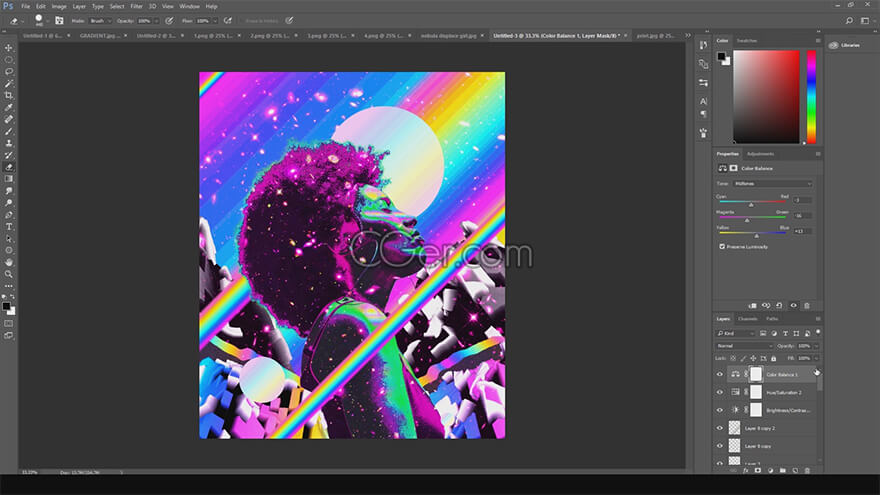Image resolution: width=880 pixels, height=495 pixels.
Task: Select the Lasso tool
Action: tap(8, 71)
